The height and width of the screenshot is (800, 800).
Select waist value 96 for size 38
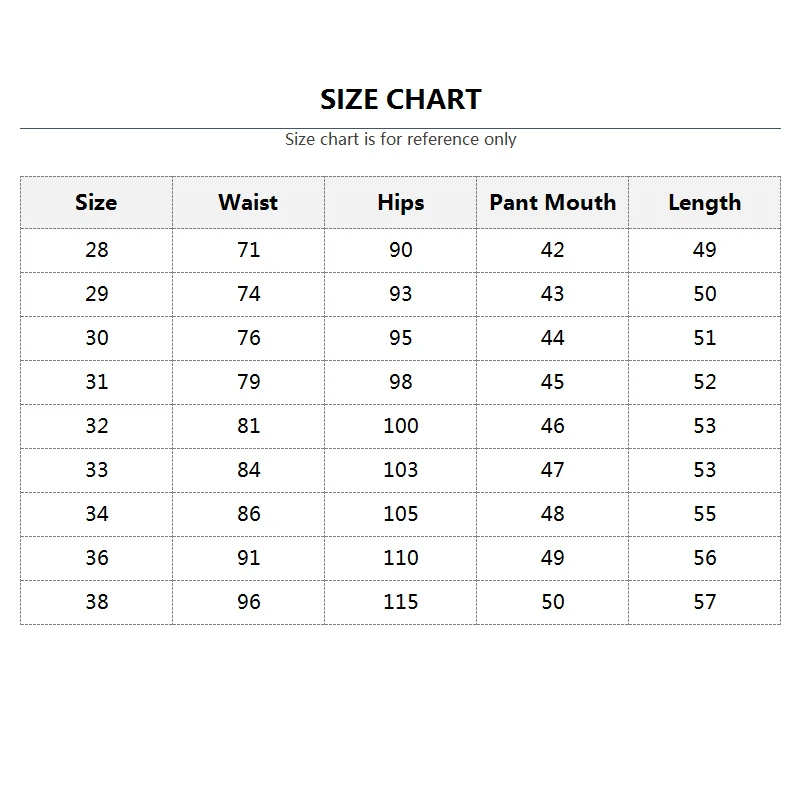click(248, 602)
